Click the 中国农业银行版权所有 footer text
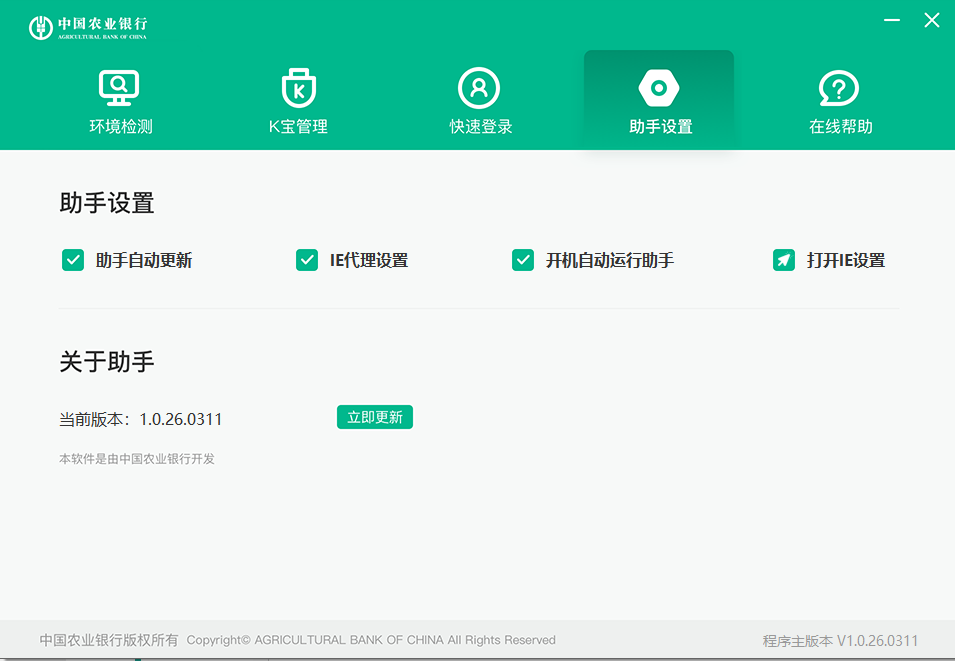This screenshot has height=661, width=955. [x=109, y=640]
